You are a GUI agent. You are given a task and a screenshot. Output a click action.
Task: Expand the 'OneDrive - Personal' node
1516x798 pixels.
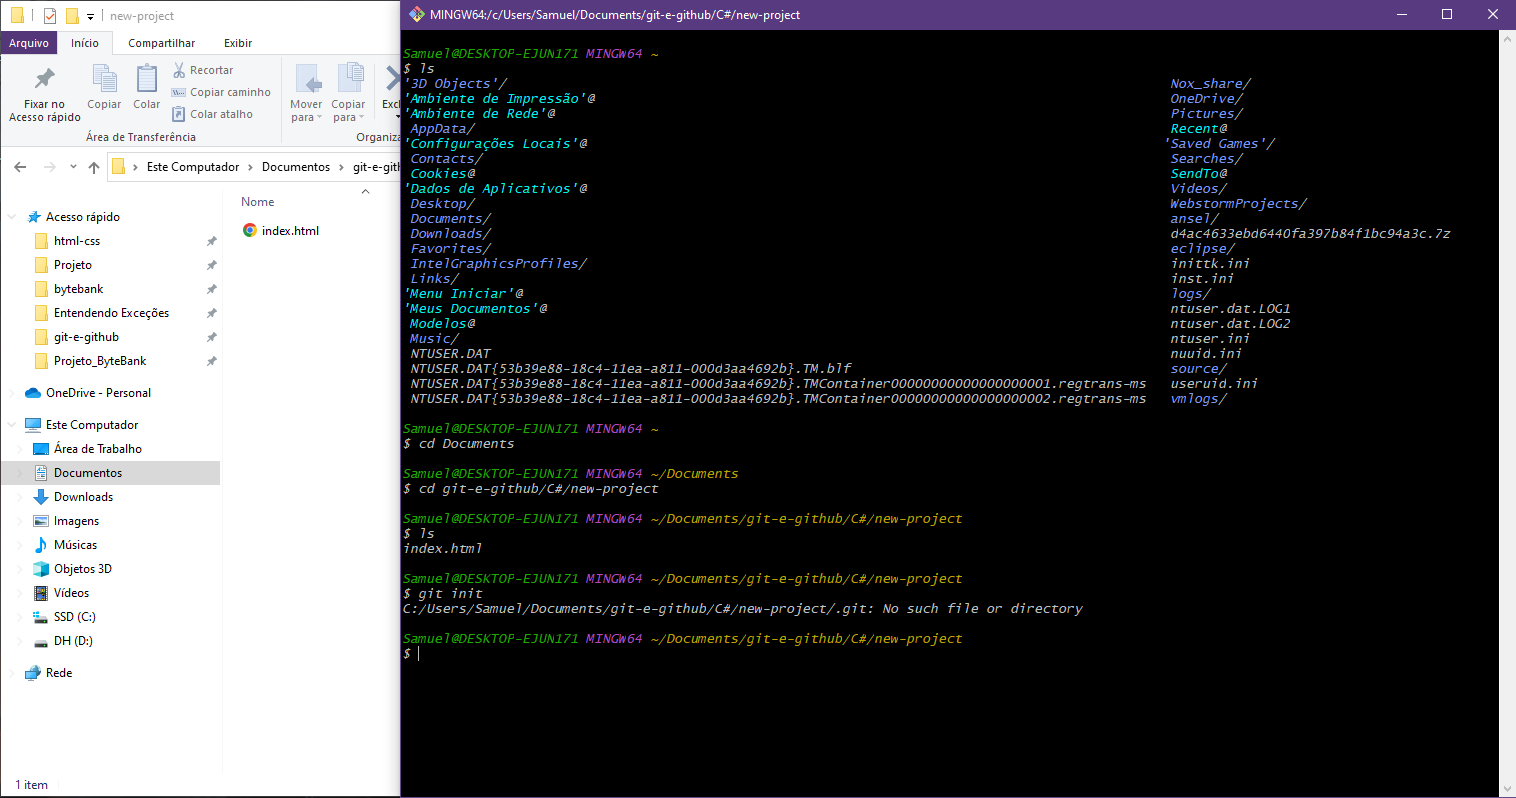(x=12, y=393)
